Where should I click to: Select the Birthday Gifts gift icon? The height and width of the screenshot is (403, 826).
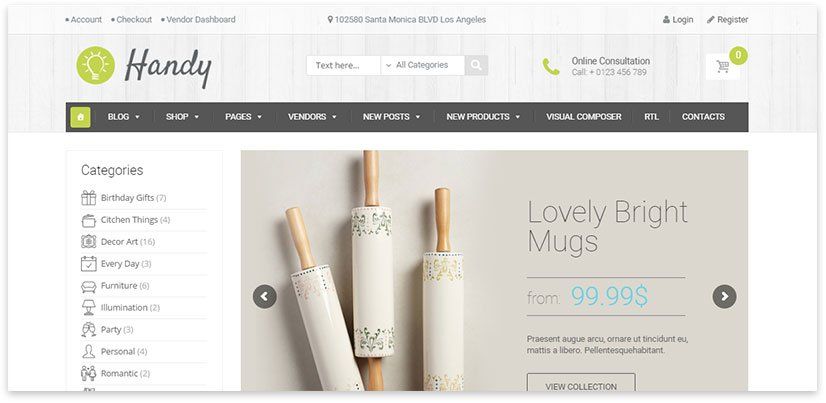point(88,198)
